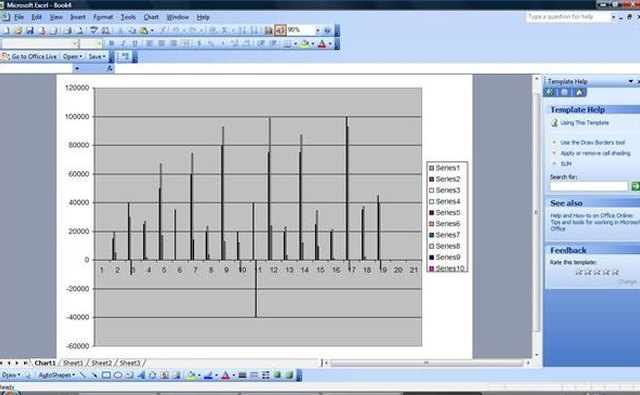Switch to the Sheet2 tab
Image resolution: width=640 pixels, height=395 pixels.
tap(101, 363)
